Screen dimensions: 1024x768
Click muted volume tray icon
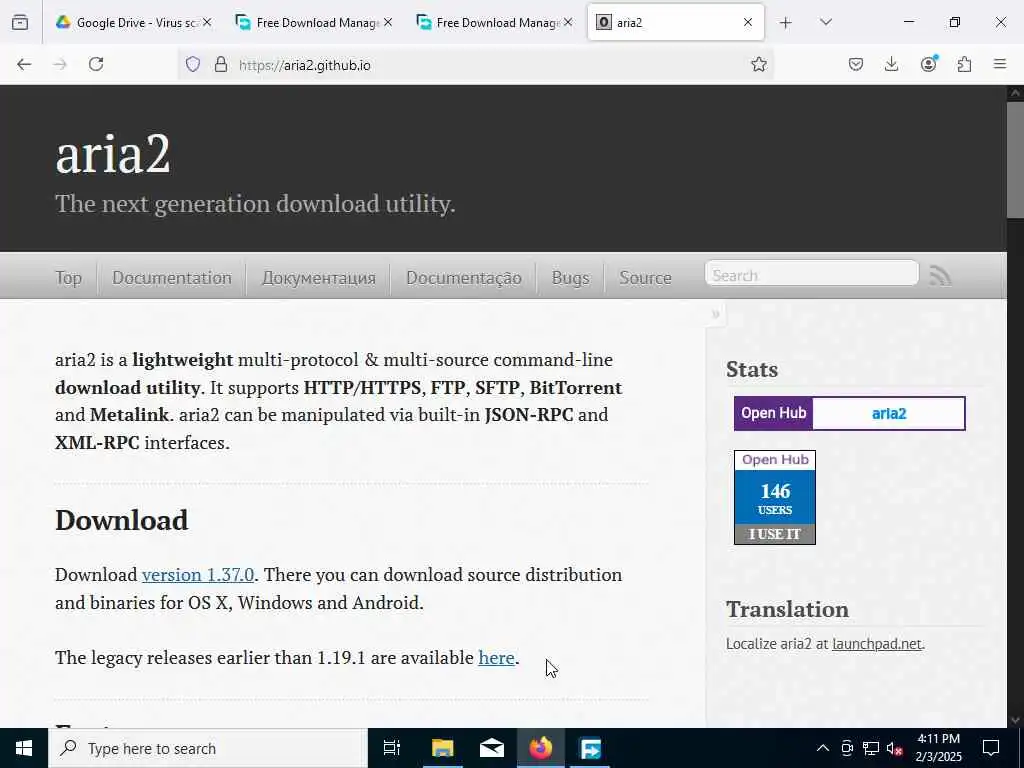[x=894, y=748]
